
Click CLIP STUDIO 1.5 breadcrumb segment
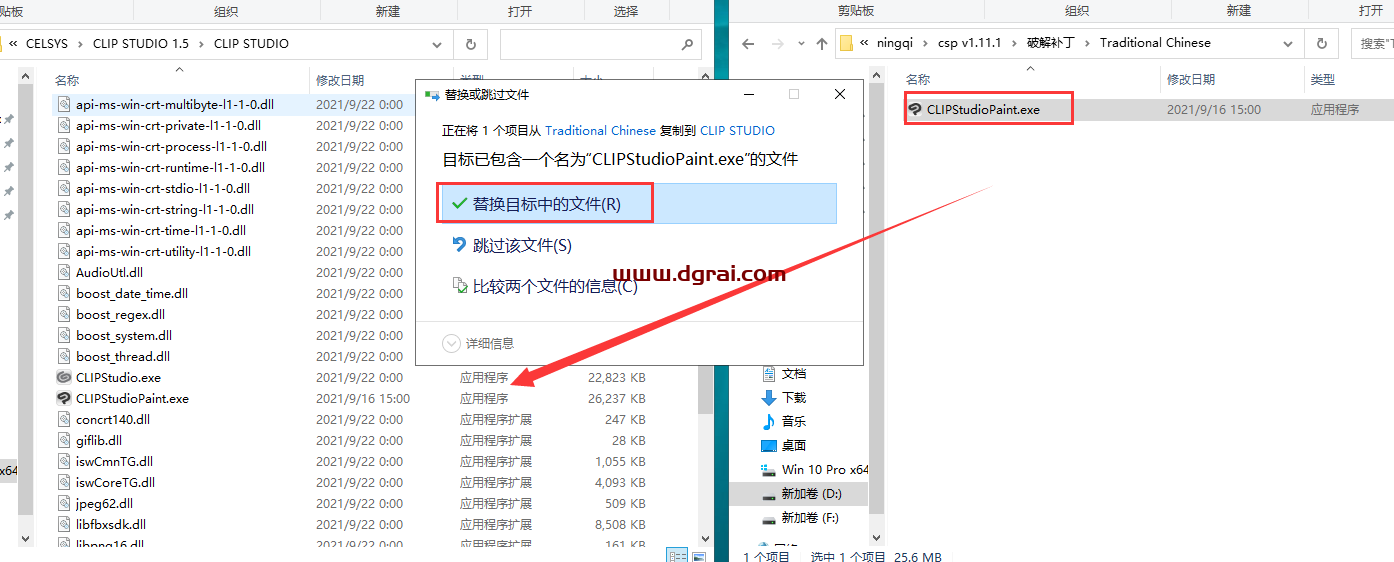coord(141,44)
